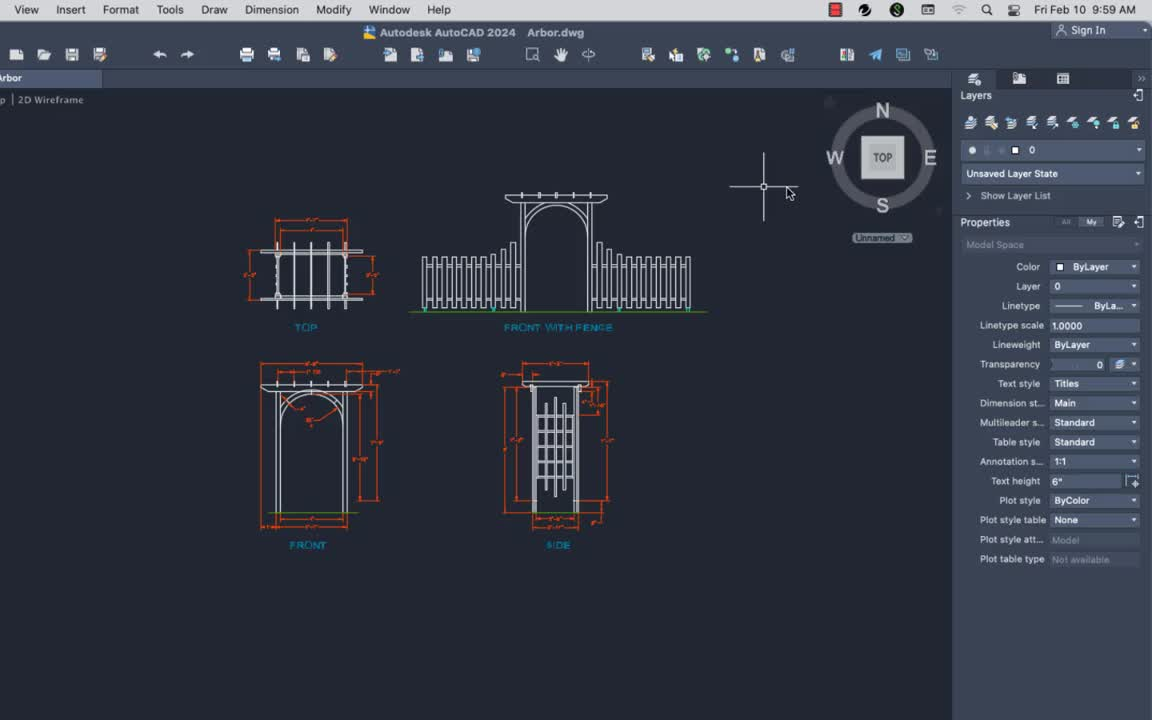This screenshot has height=720, width=1152.
Task: Open the Color ByLayer dropdown
Action: pyautogui.click(x=1095, y=267)
